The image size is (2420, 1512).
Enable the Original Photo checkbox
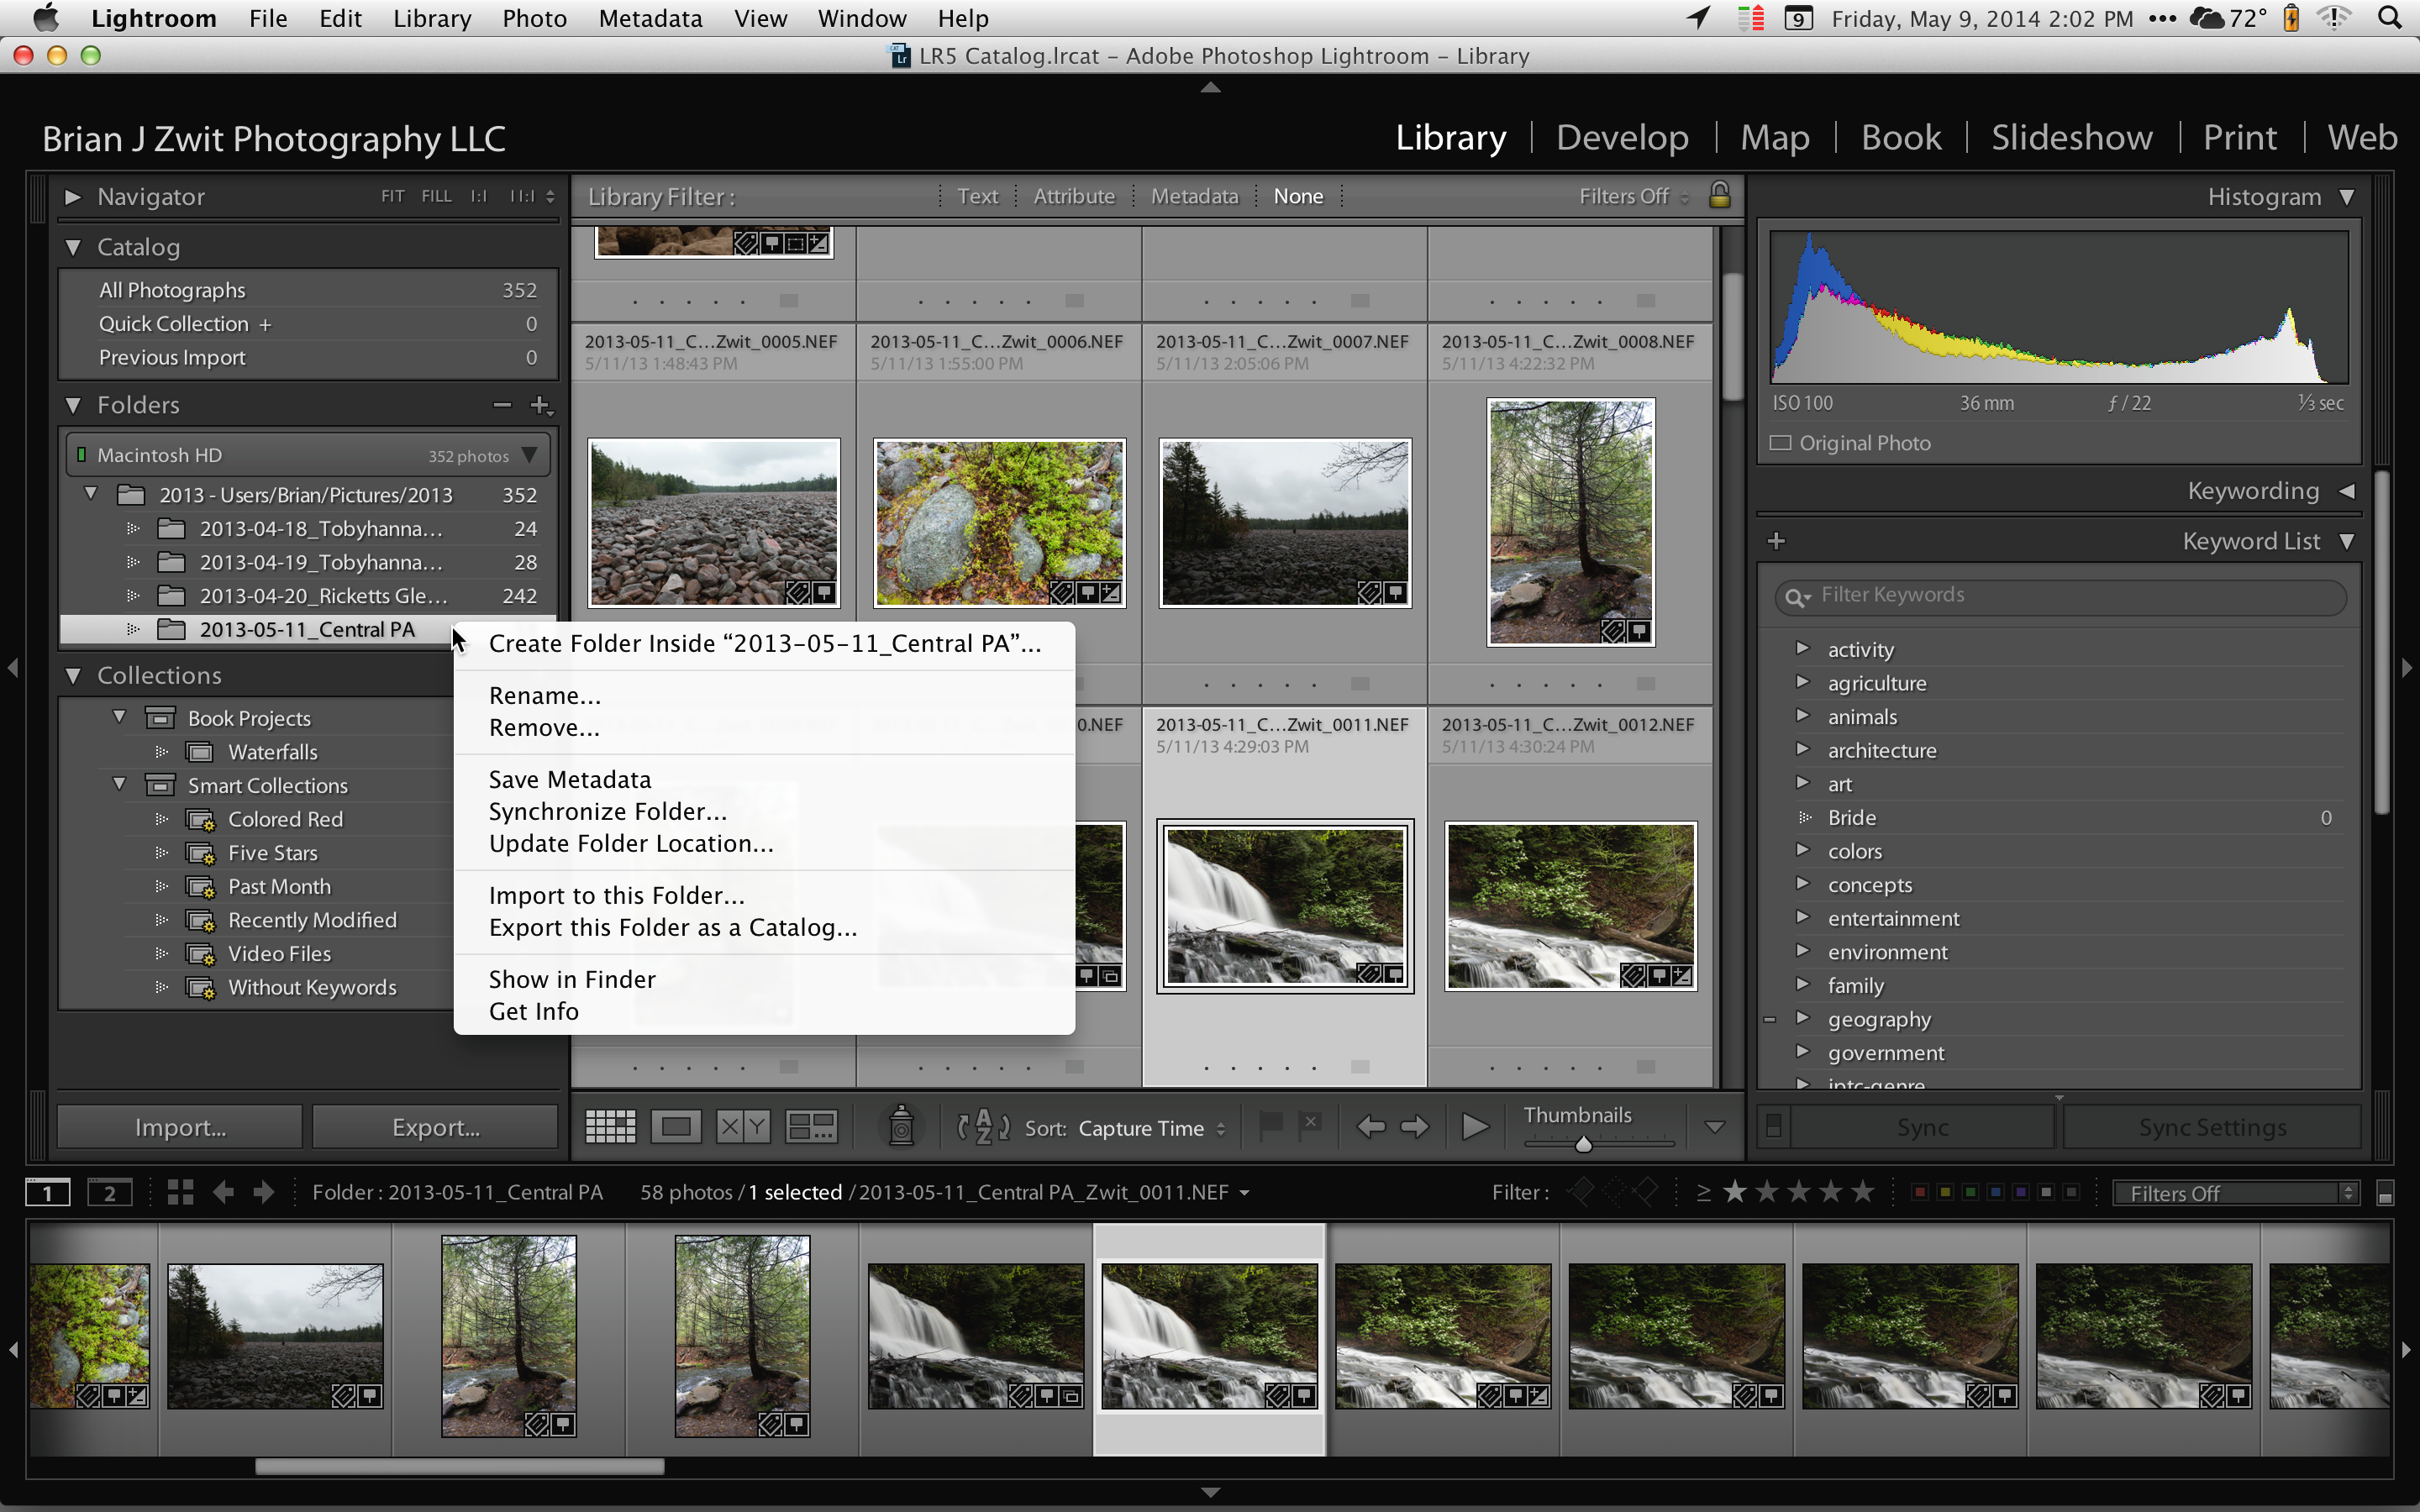coord(1780,443)
